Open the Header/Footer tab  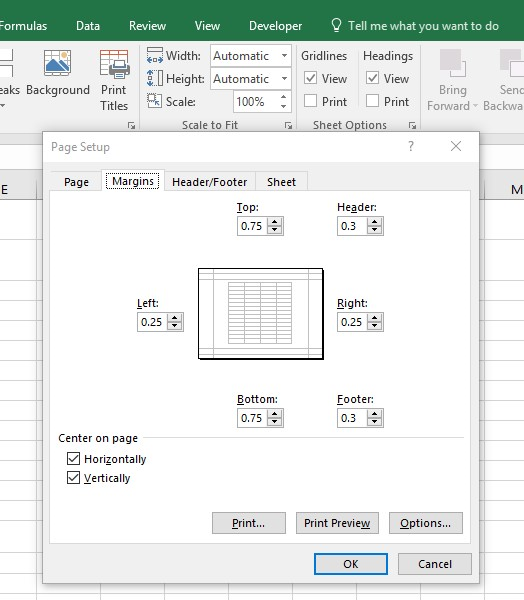[x=210, y=182]
